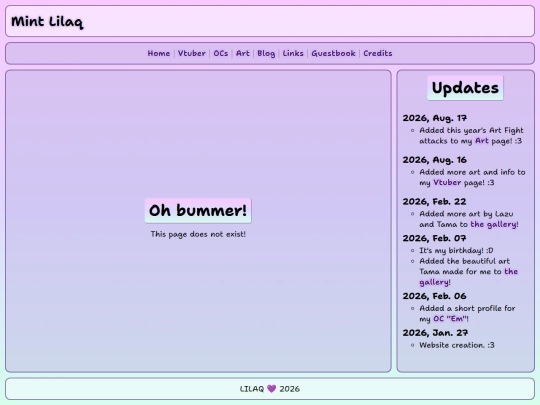Visit the Links page from the navigation
The image size is (540, 405).
[x=293, y=53]
